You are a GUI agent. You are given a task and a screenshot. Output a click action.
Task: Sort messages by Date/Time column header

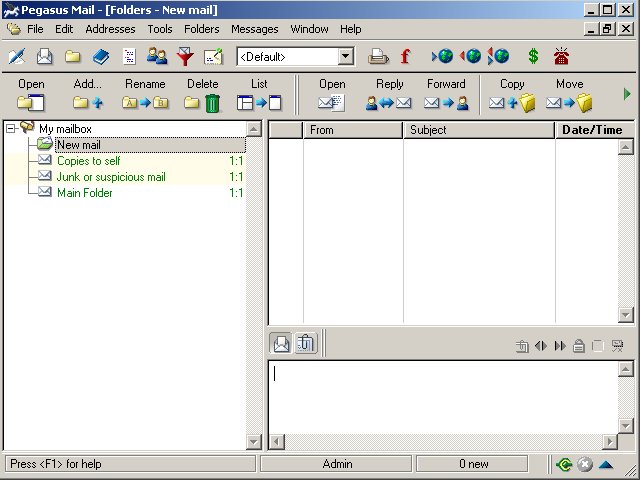(595, 130)
